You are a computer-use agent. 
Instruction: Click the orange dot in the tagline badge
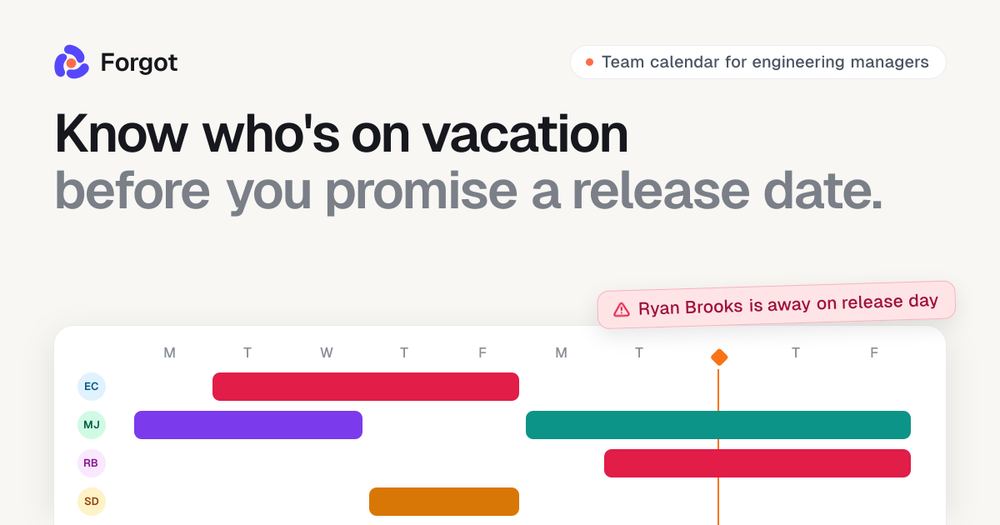(589, 62)
